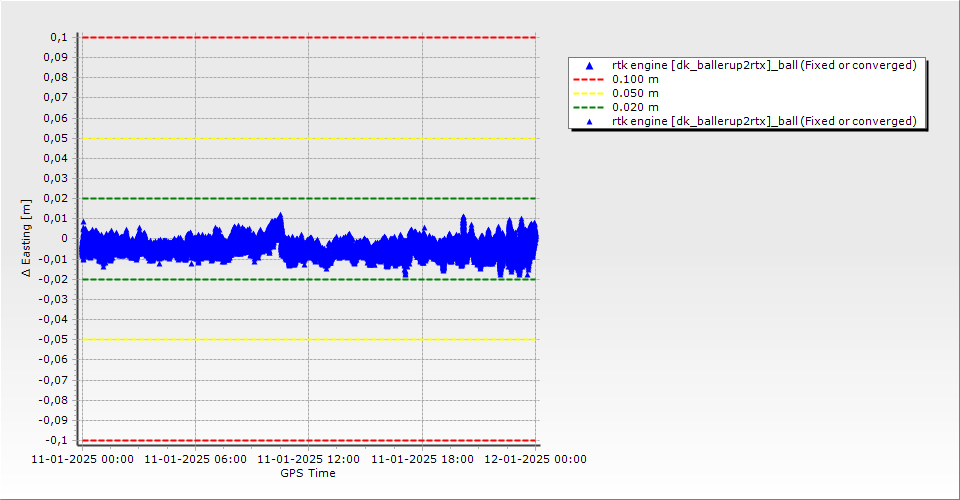The height and width of the screenshot is (500, 960).
Task: Click the 0 y-axis tick label
Action: (x=65, y=239)
